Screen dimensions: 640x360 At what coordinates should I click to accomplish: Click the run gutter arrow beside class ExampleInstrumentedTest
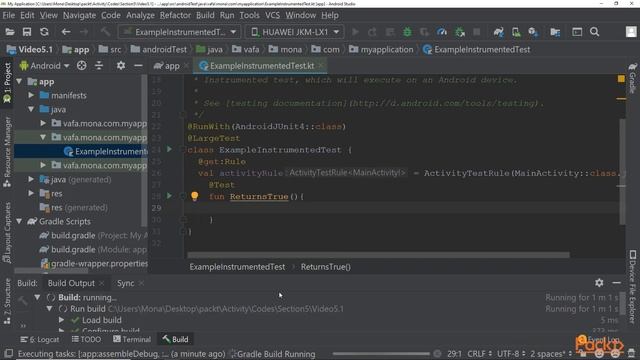click(169, 149)
